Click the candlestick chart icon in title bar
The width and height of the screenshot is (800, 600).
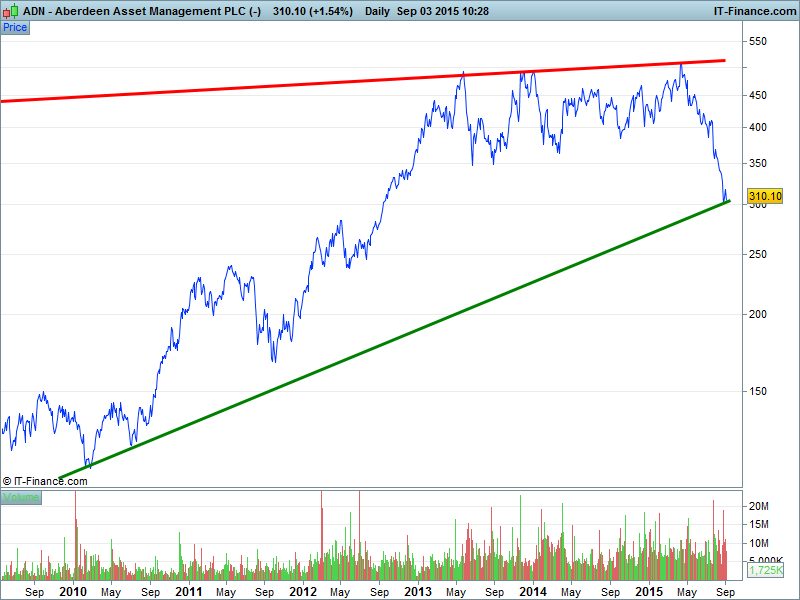(x=11, y=10)
